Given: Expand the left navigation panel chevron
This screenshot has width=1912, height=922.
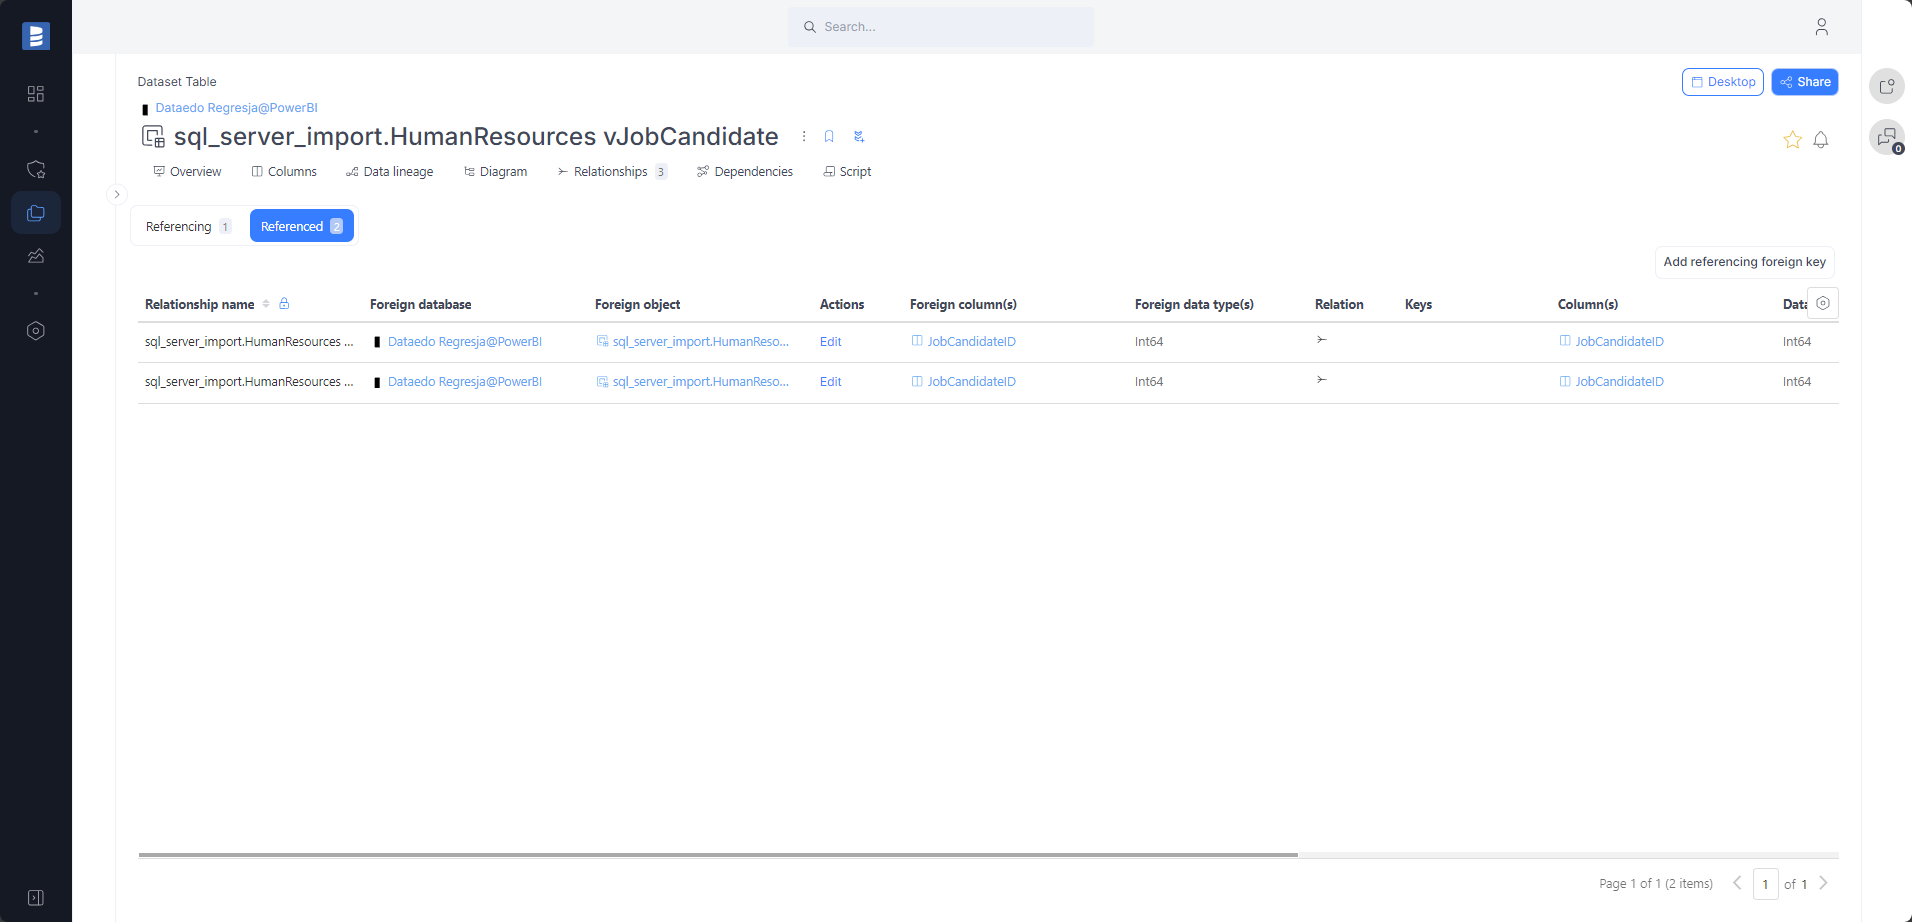Looking at the screenshot, I should point(117,194).
